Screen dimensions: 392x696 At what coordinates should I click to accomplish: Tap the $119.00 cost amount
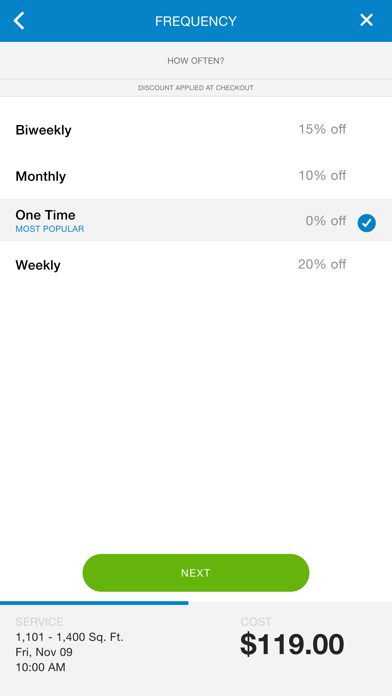[x=292, y=645]
